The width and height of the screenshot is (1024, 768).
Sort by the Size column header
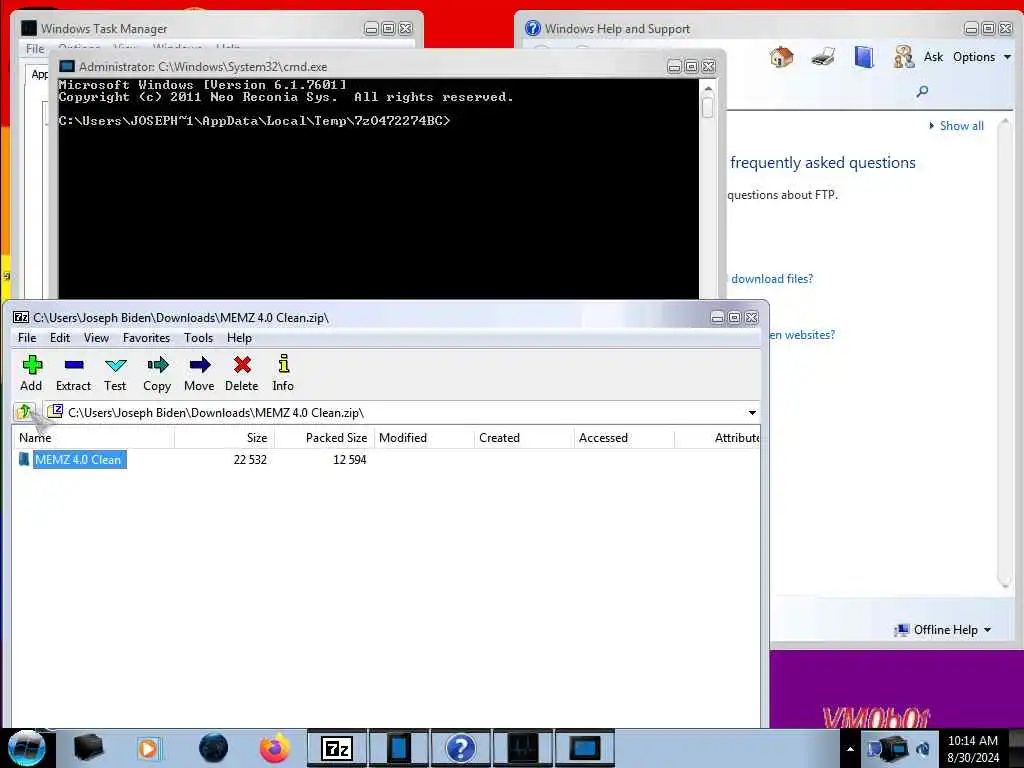pyautogui.click(x=224, y=438)
